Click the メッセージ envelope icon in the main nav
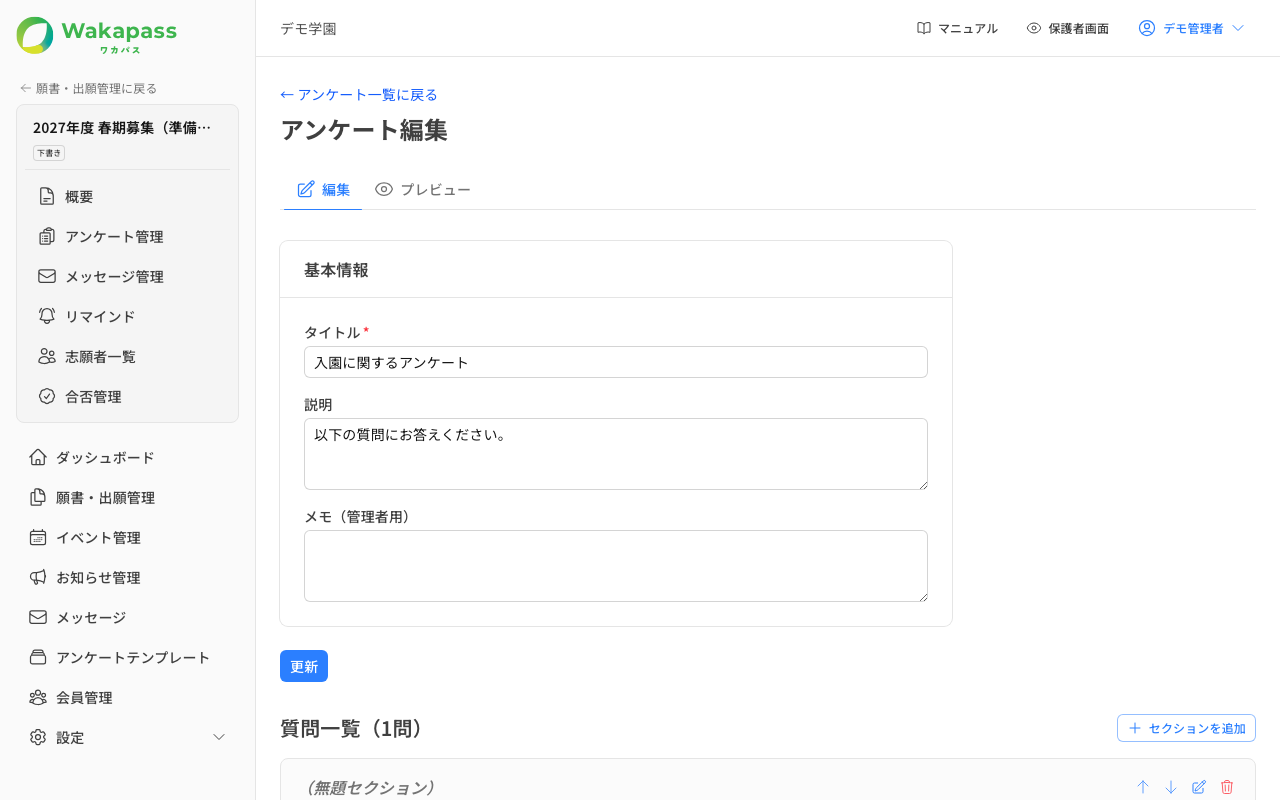The image size is (1280, 800). click(38, 617)
